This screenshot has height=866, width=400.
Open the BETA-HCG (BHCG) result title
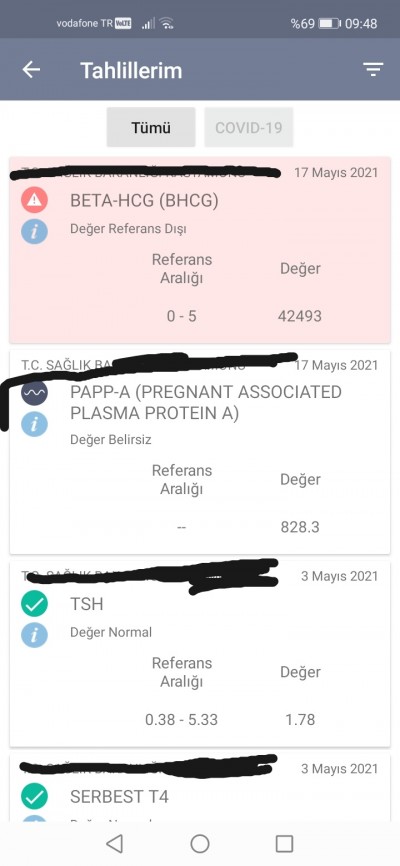point(144,200)
